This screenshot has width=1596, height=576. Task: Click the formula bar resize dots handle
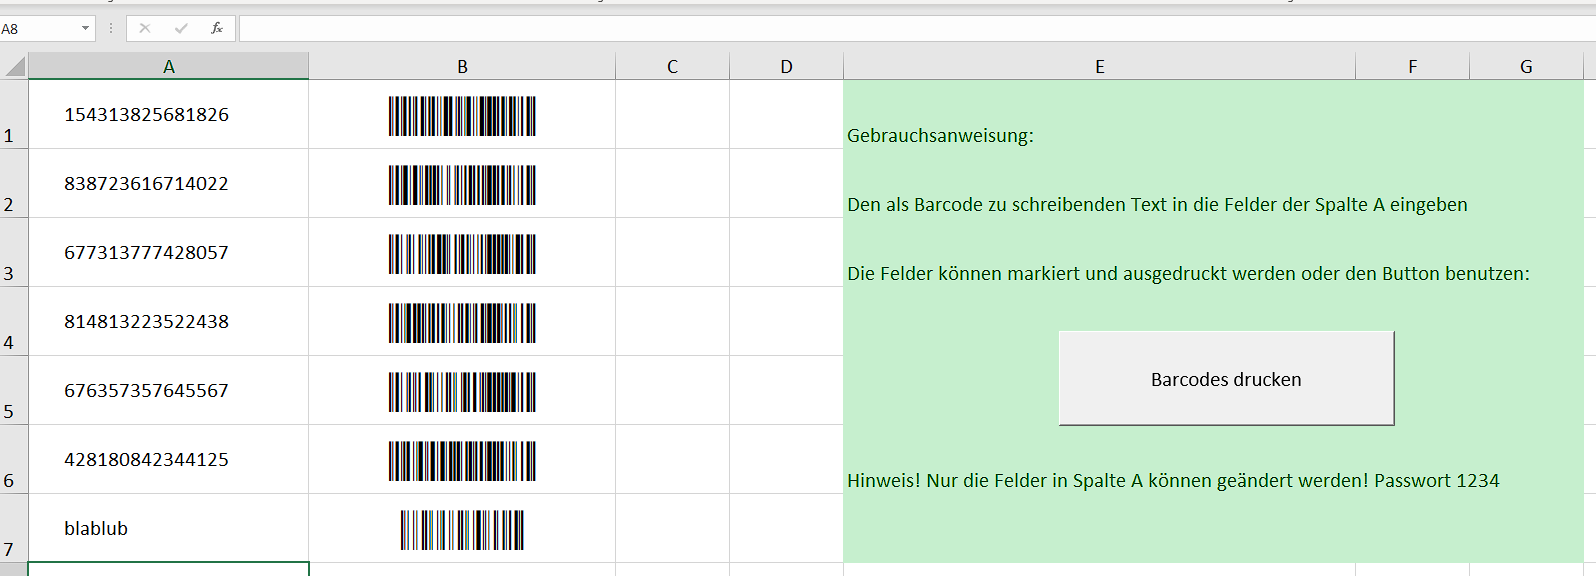click(111, 29)
